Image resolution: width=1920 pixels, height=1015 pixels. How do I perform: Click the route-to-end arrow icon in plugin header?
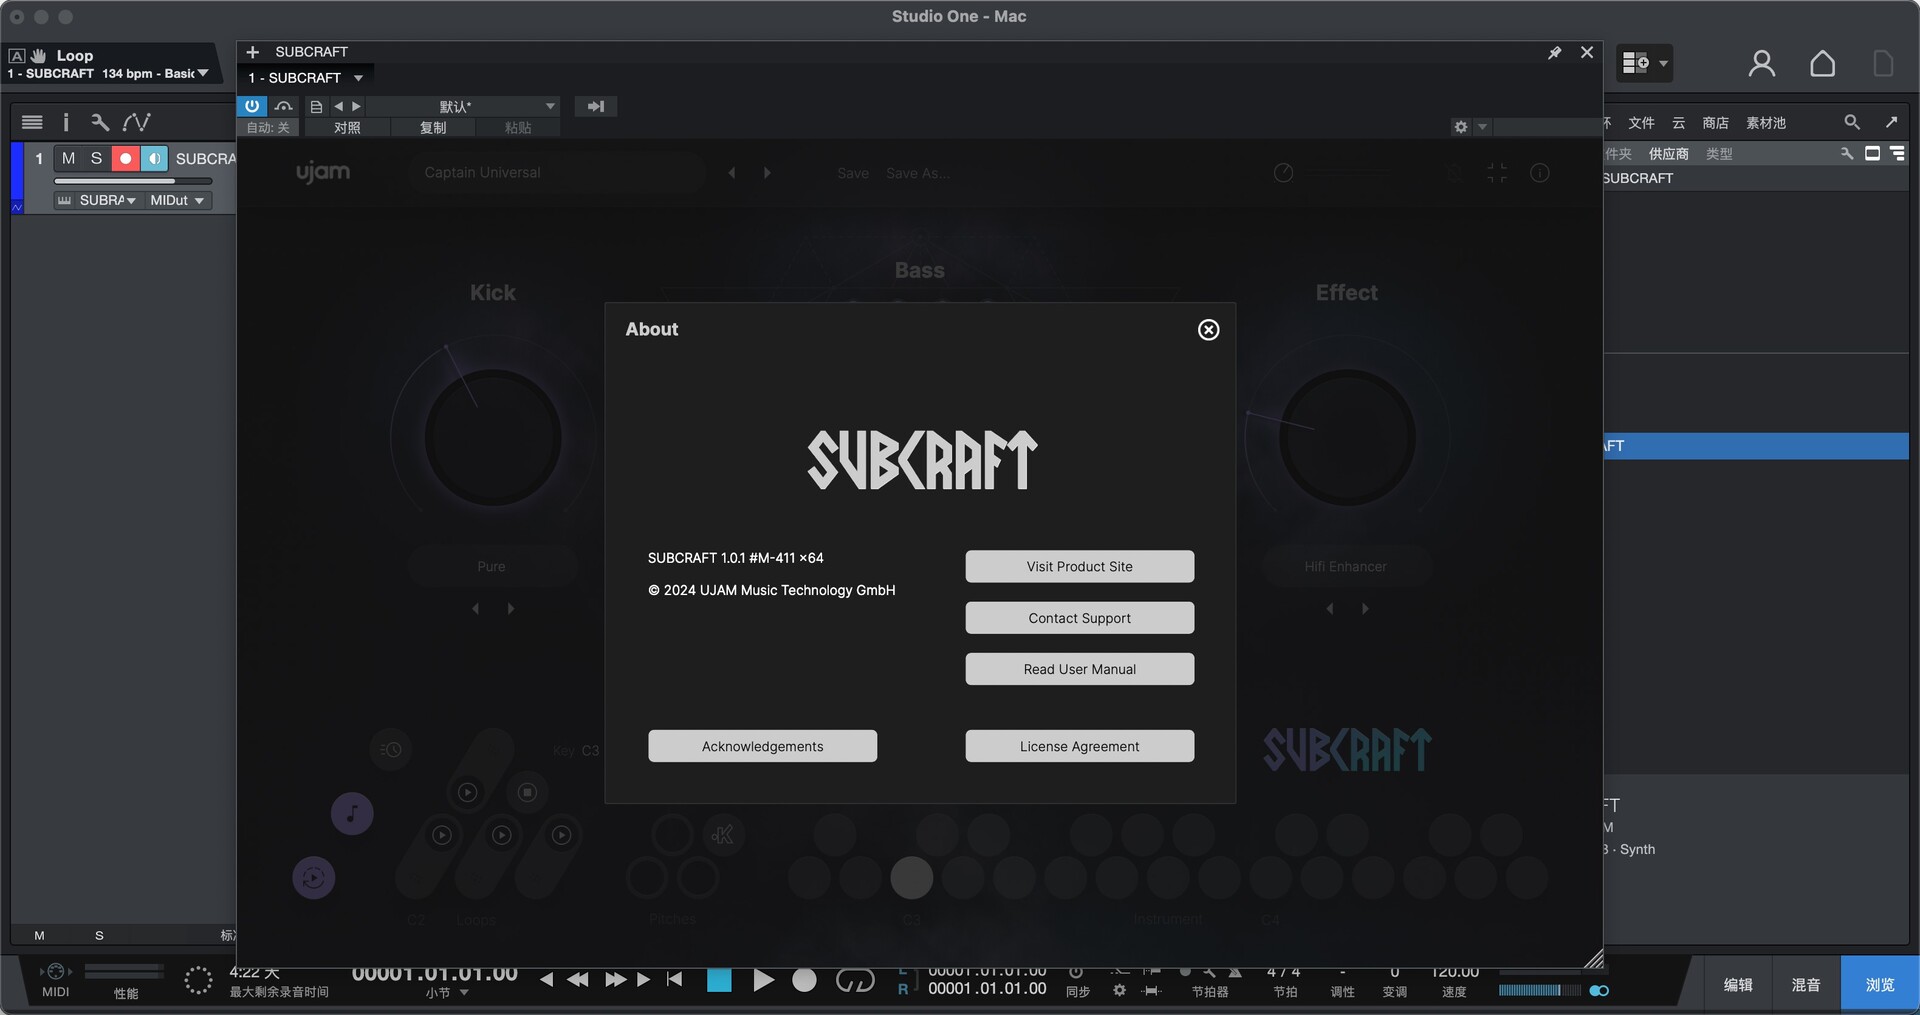point(596,106)
